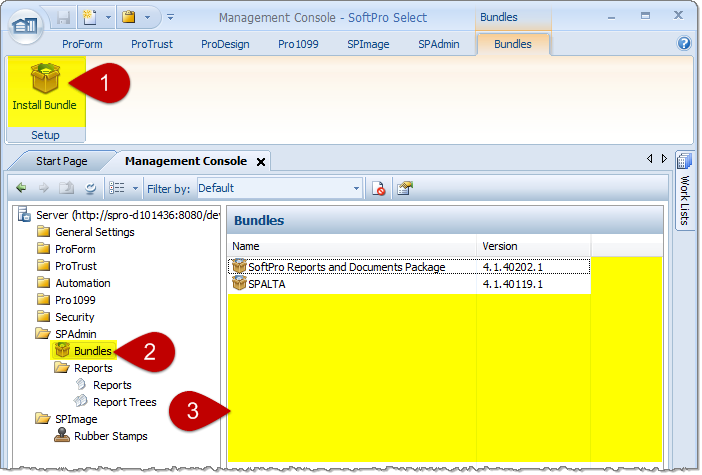Open the Filter by Default dropdown

(x=279, y=188)
